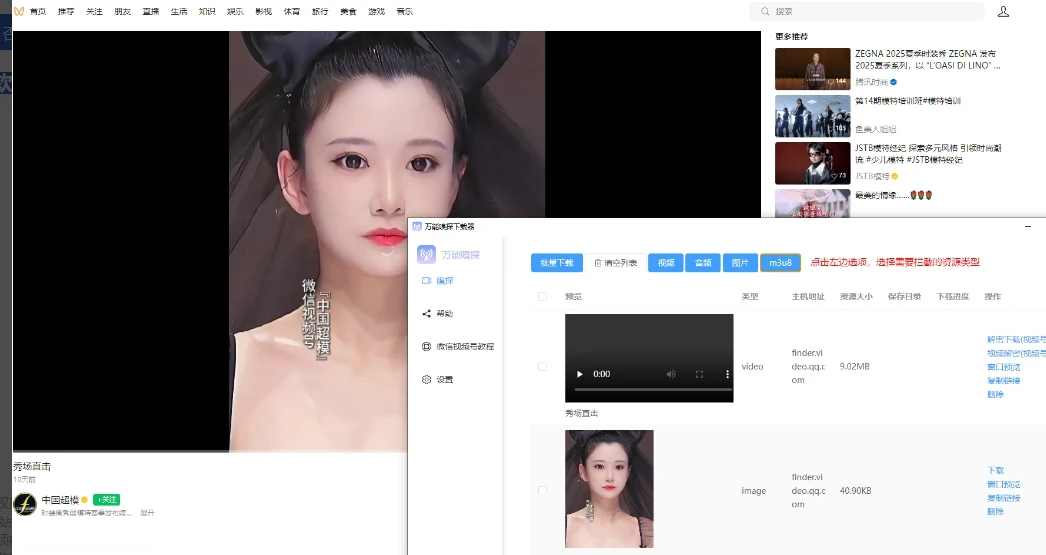Click the 清空列表 button

[x=616, y=263]
